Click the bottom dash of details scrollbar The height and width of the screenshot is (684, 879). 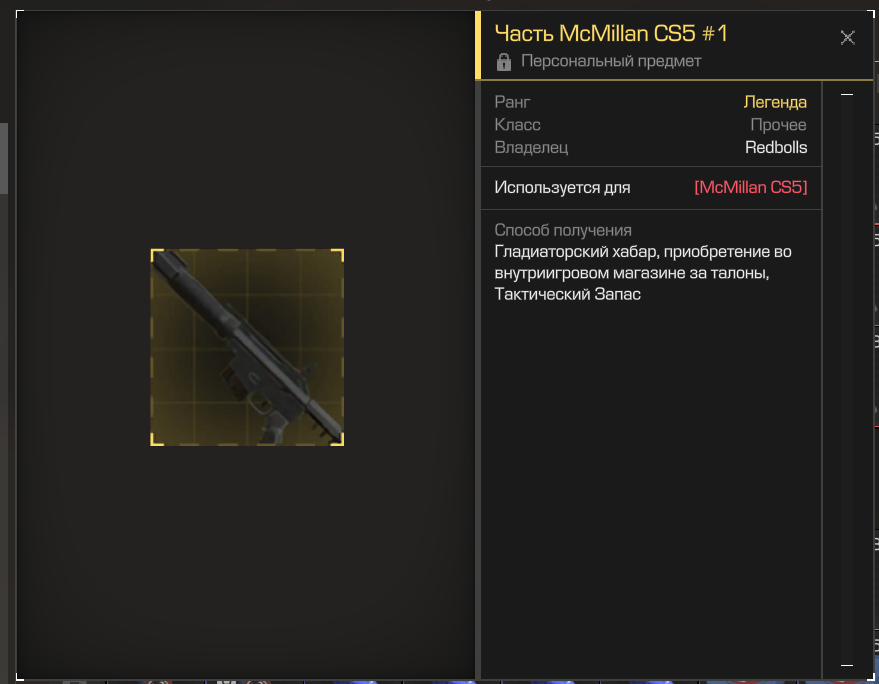click(846, 665)
